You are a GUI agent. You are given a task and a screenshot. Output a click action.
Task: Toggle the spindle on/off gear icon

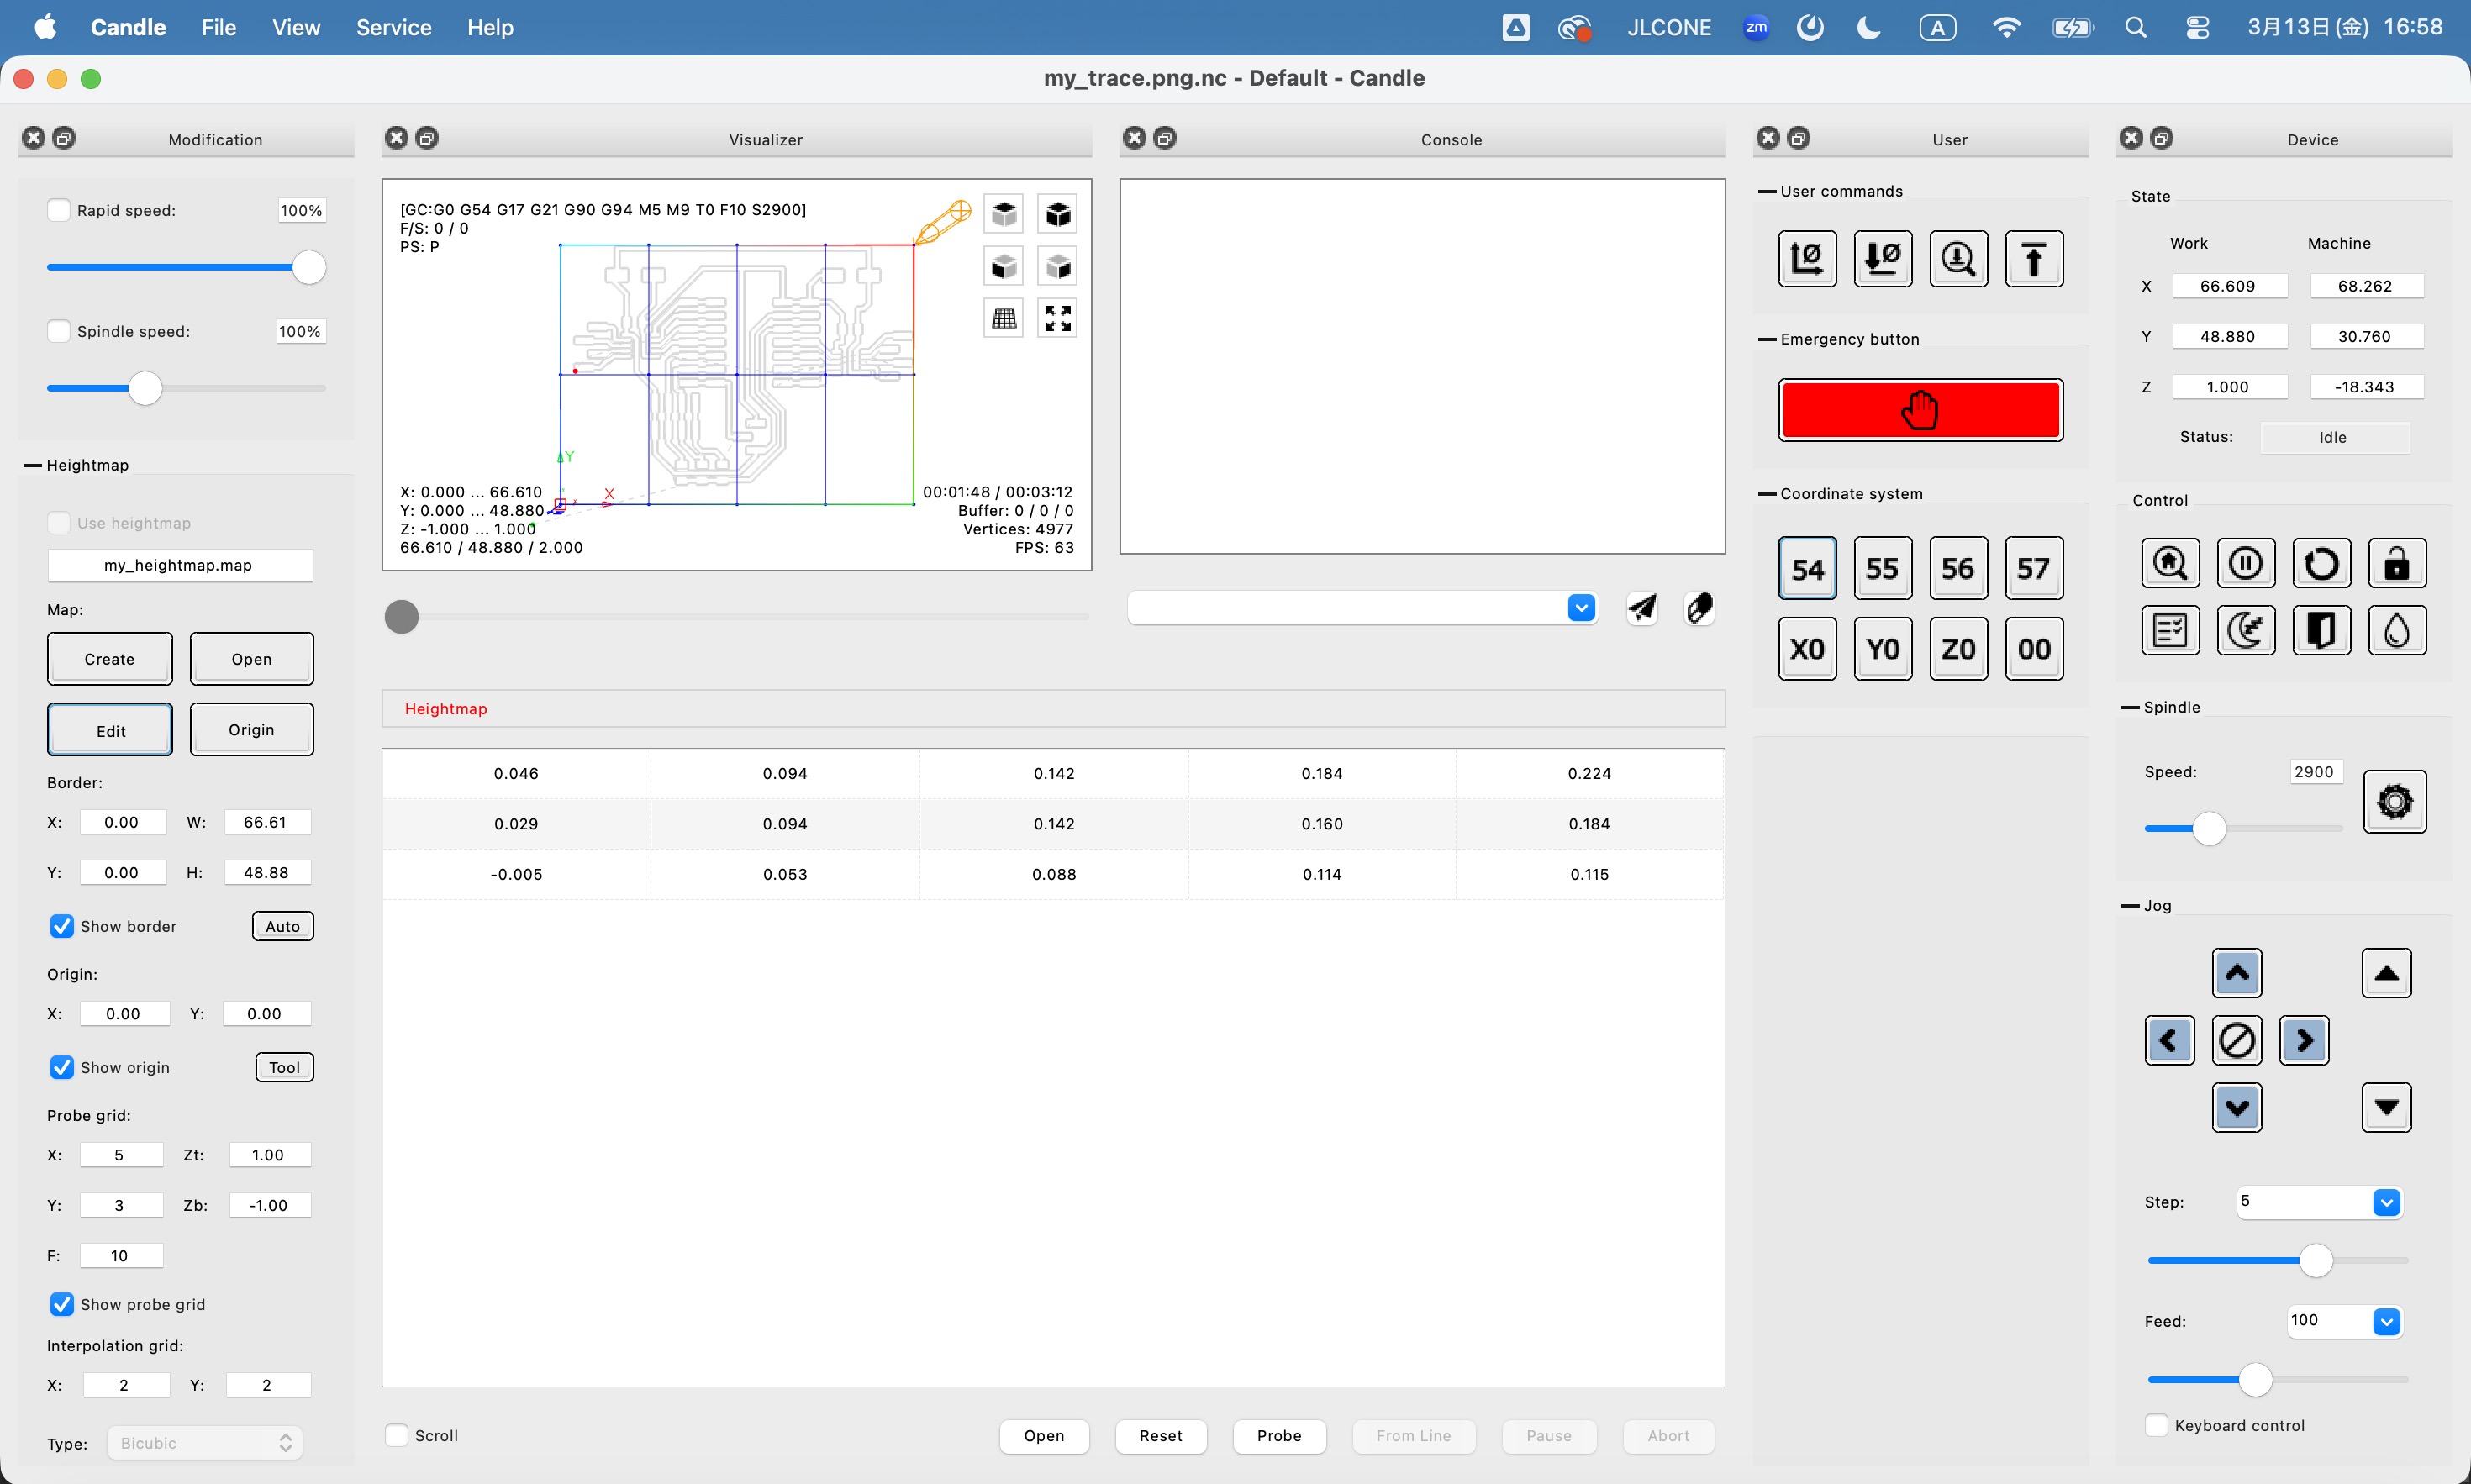point(2394,801)
